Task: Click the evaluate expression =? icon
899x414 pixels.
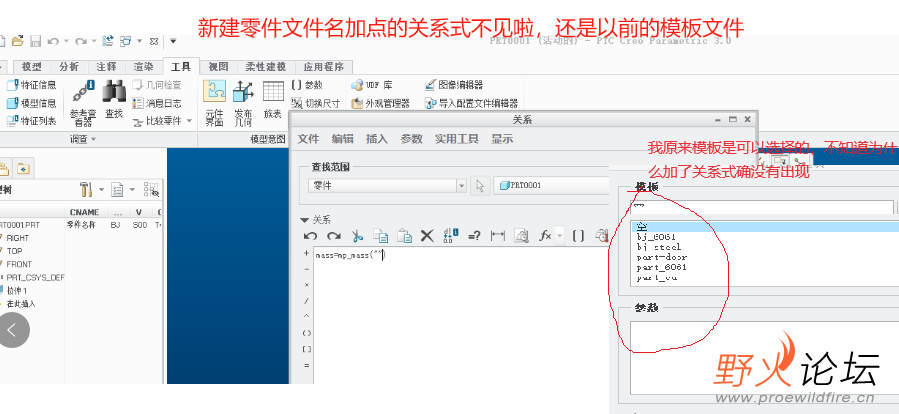Action: pyautogui.click(x=474, y=236)
